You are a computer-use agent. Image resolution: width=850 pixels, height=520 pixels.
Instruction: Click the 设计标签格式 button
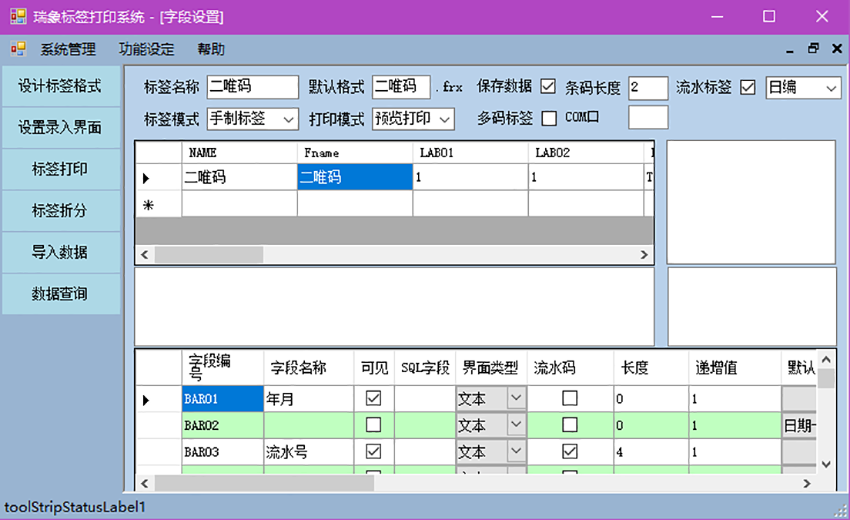tap(60, 86)
